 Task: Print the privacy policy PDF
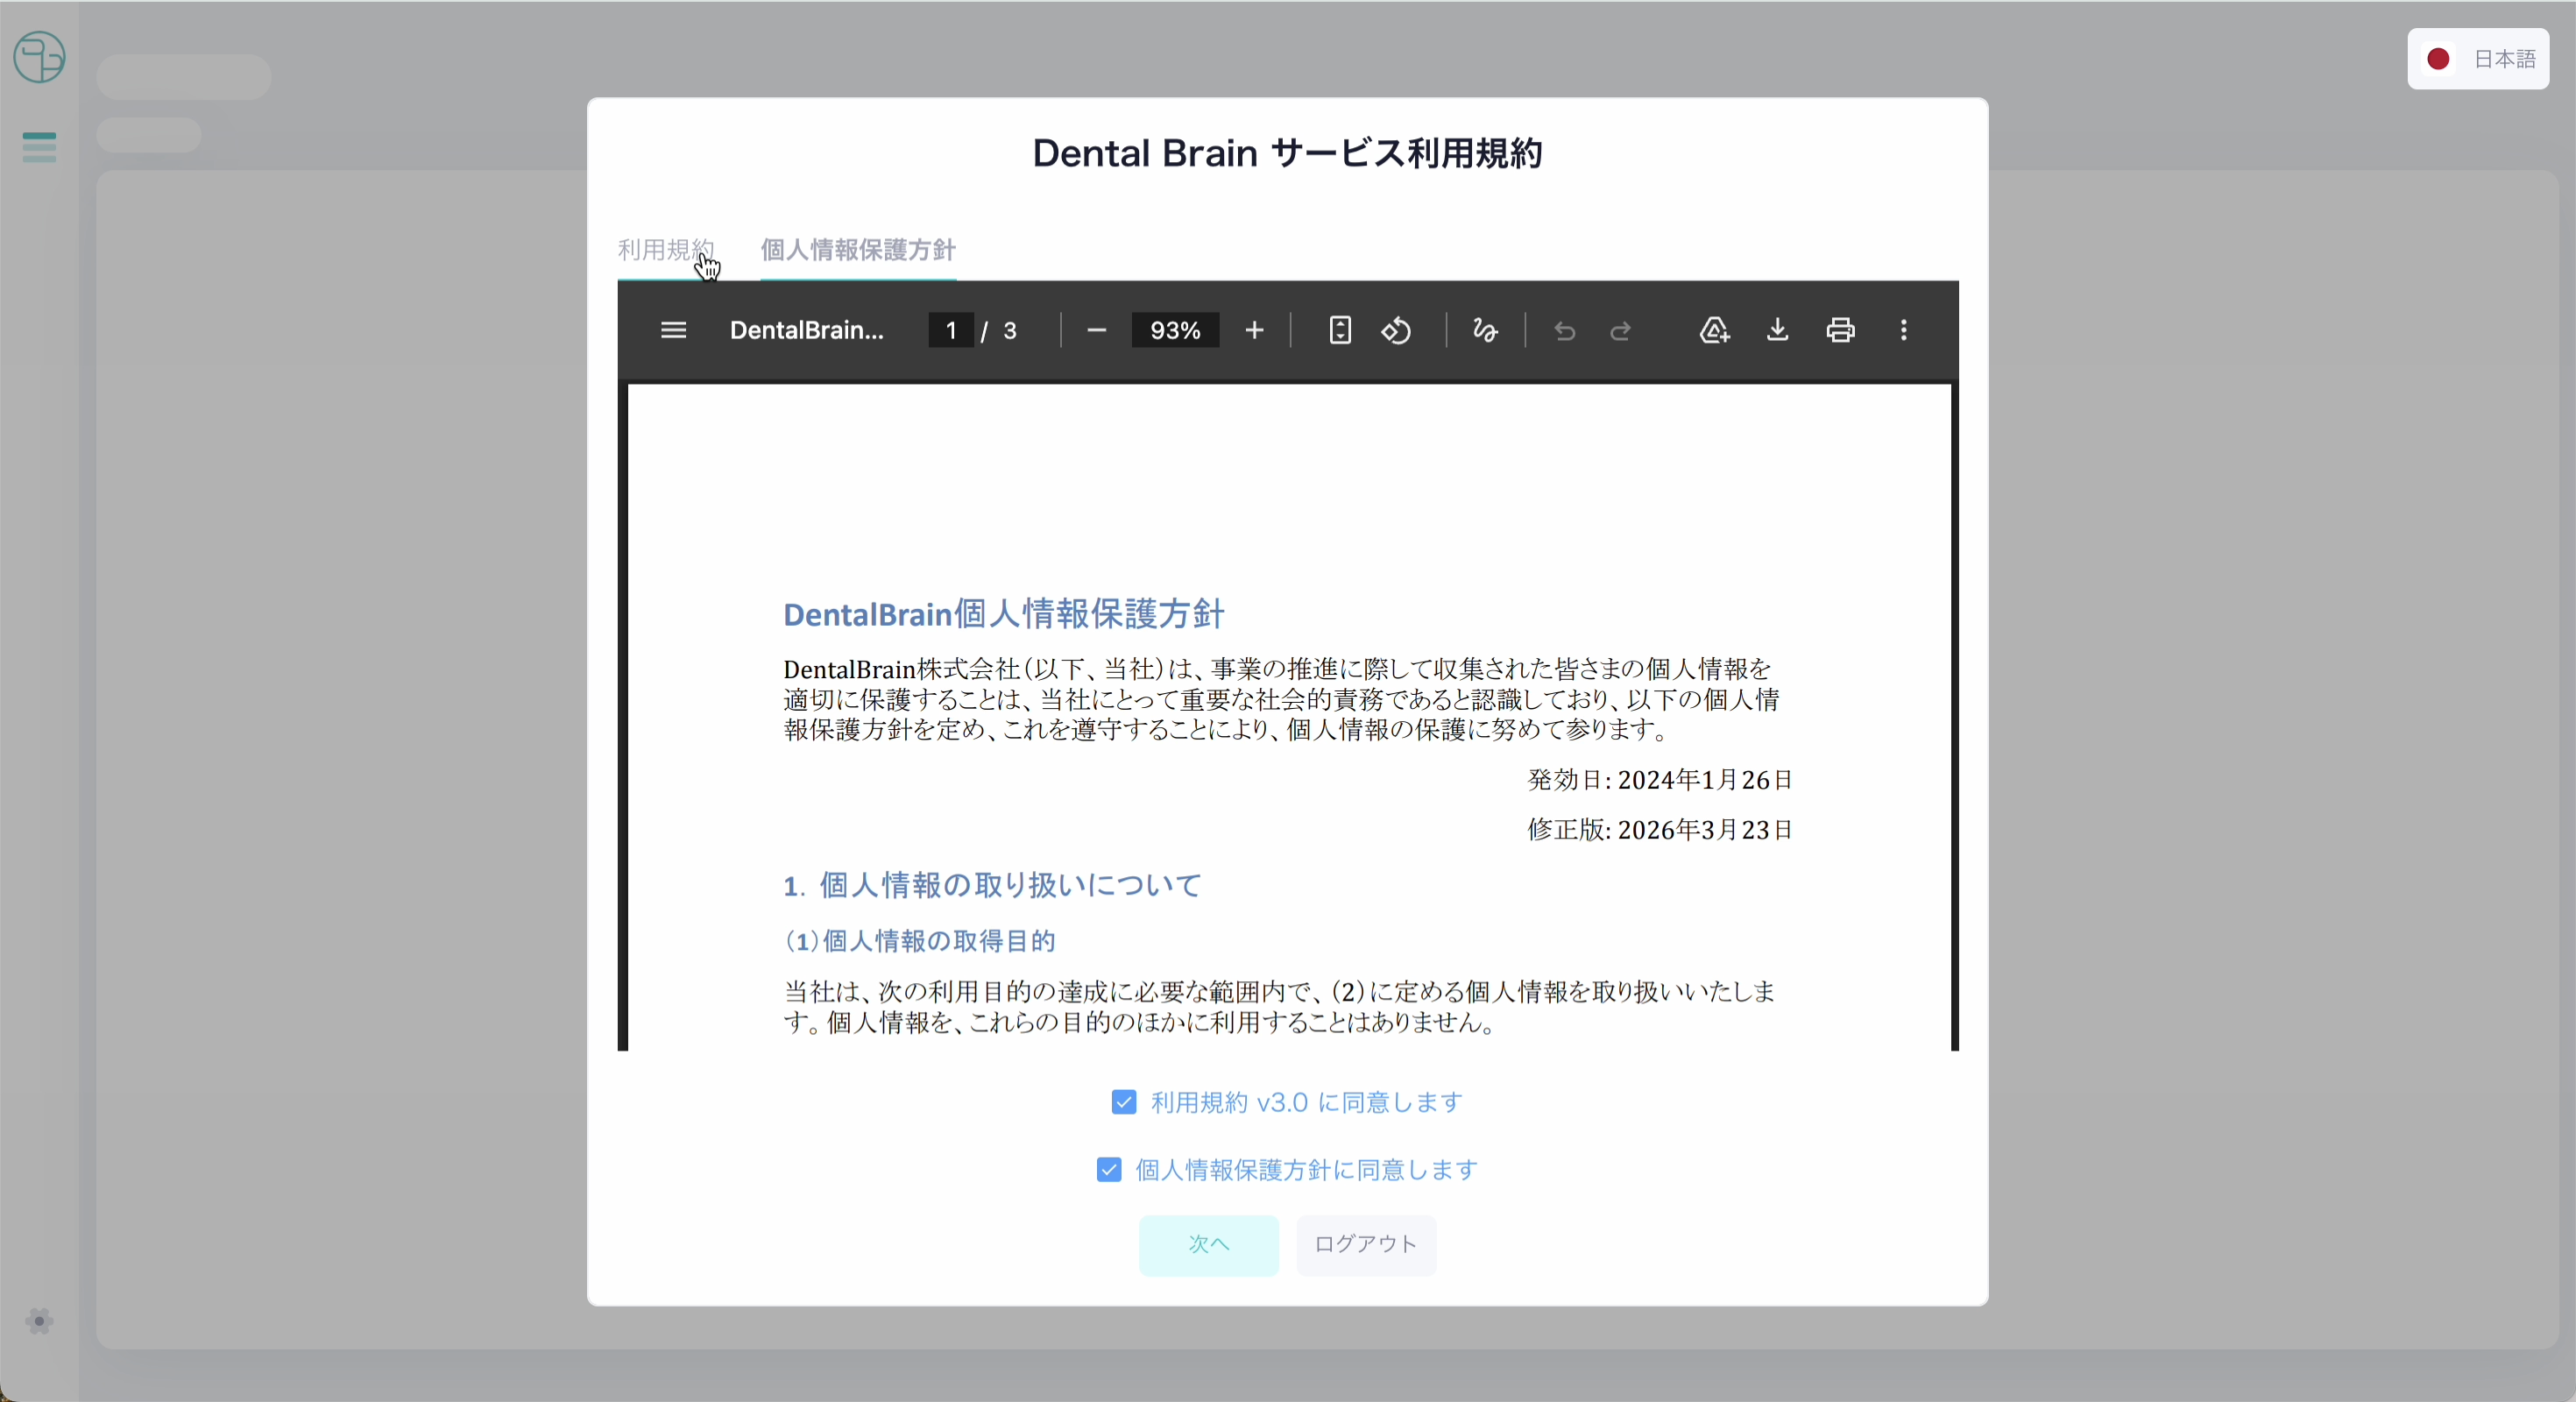pyautogui.click(x=1840, y=330)
